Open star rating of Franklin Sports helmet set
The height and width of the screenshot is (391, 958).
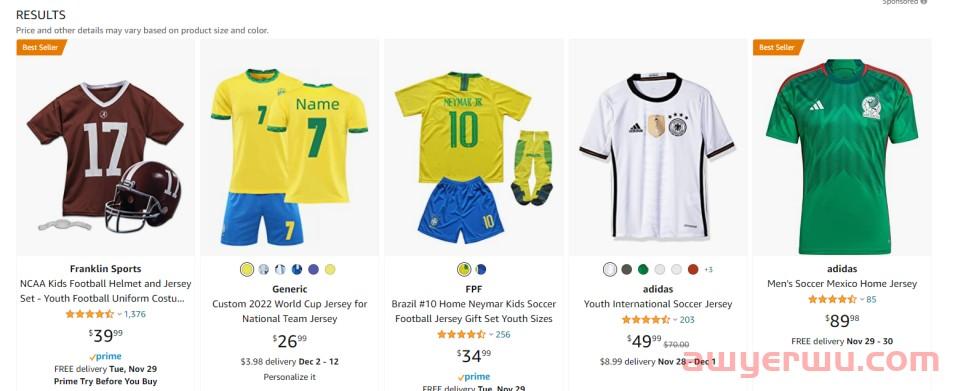click(x=90, y=314)
